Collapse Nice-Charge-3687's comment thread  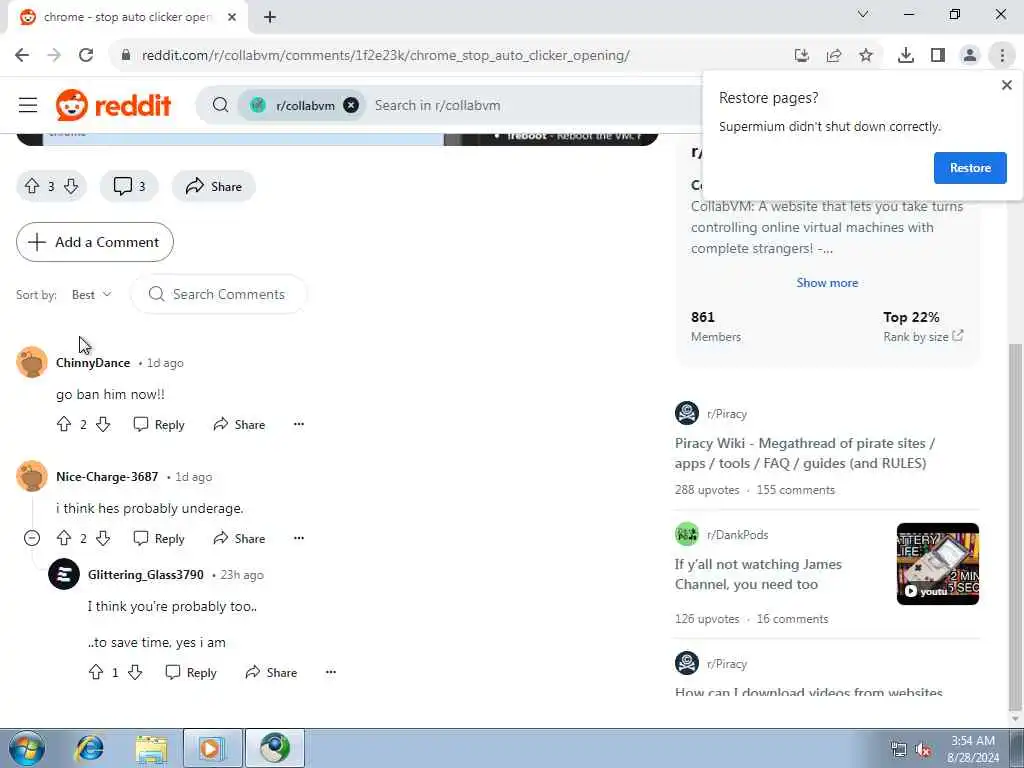coord(32,538)
